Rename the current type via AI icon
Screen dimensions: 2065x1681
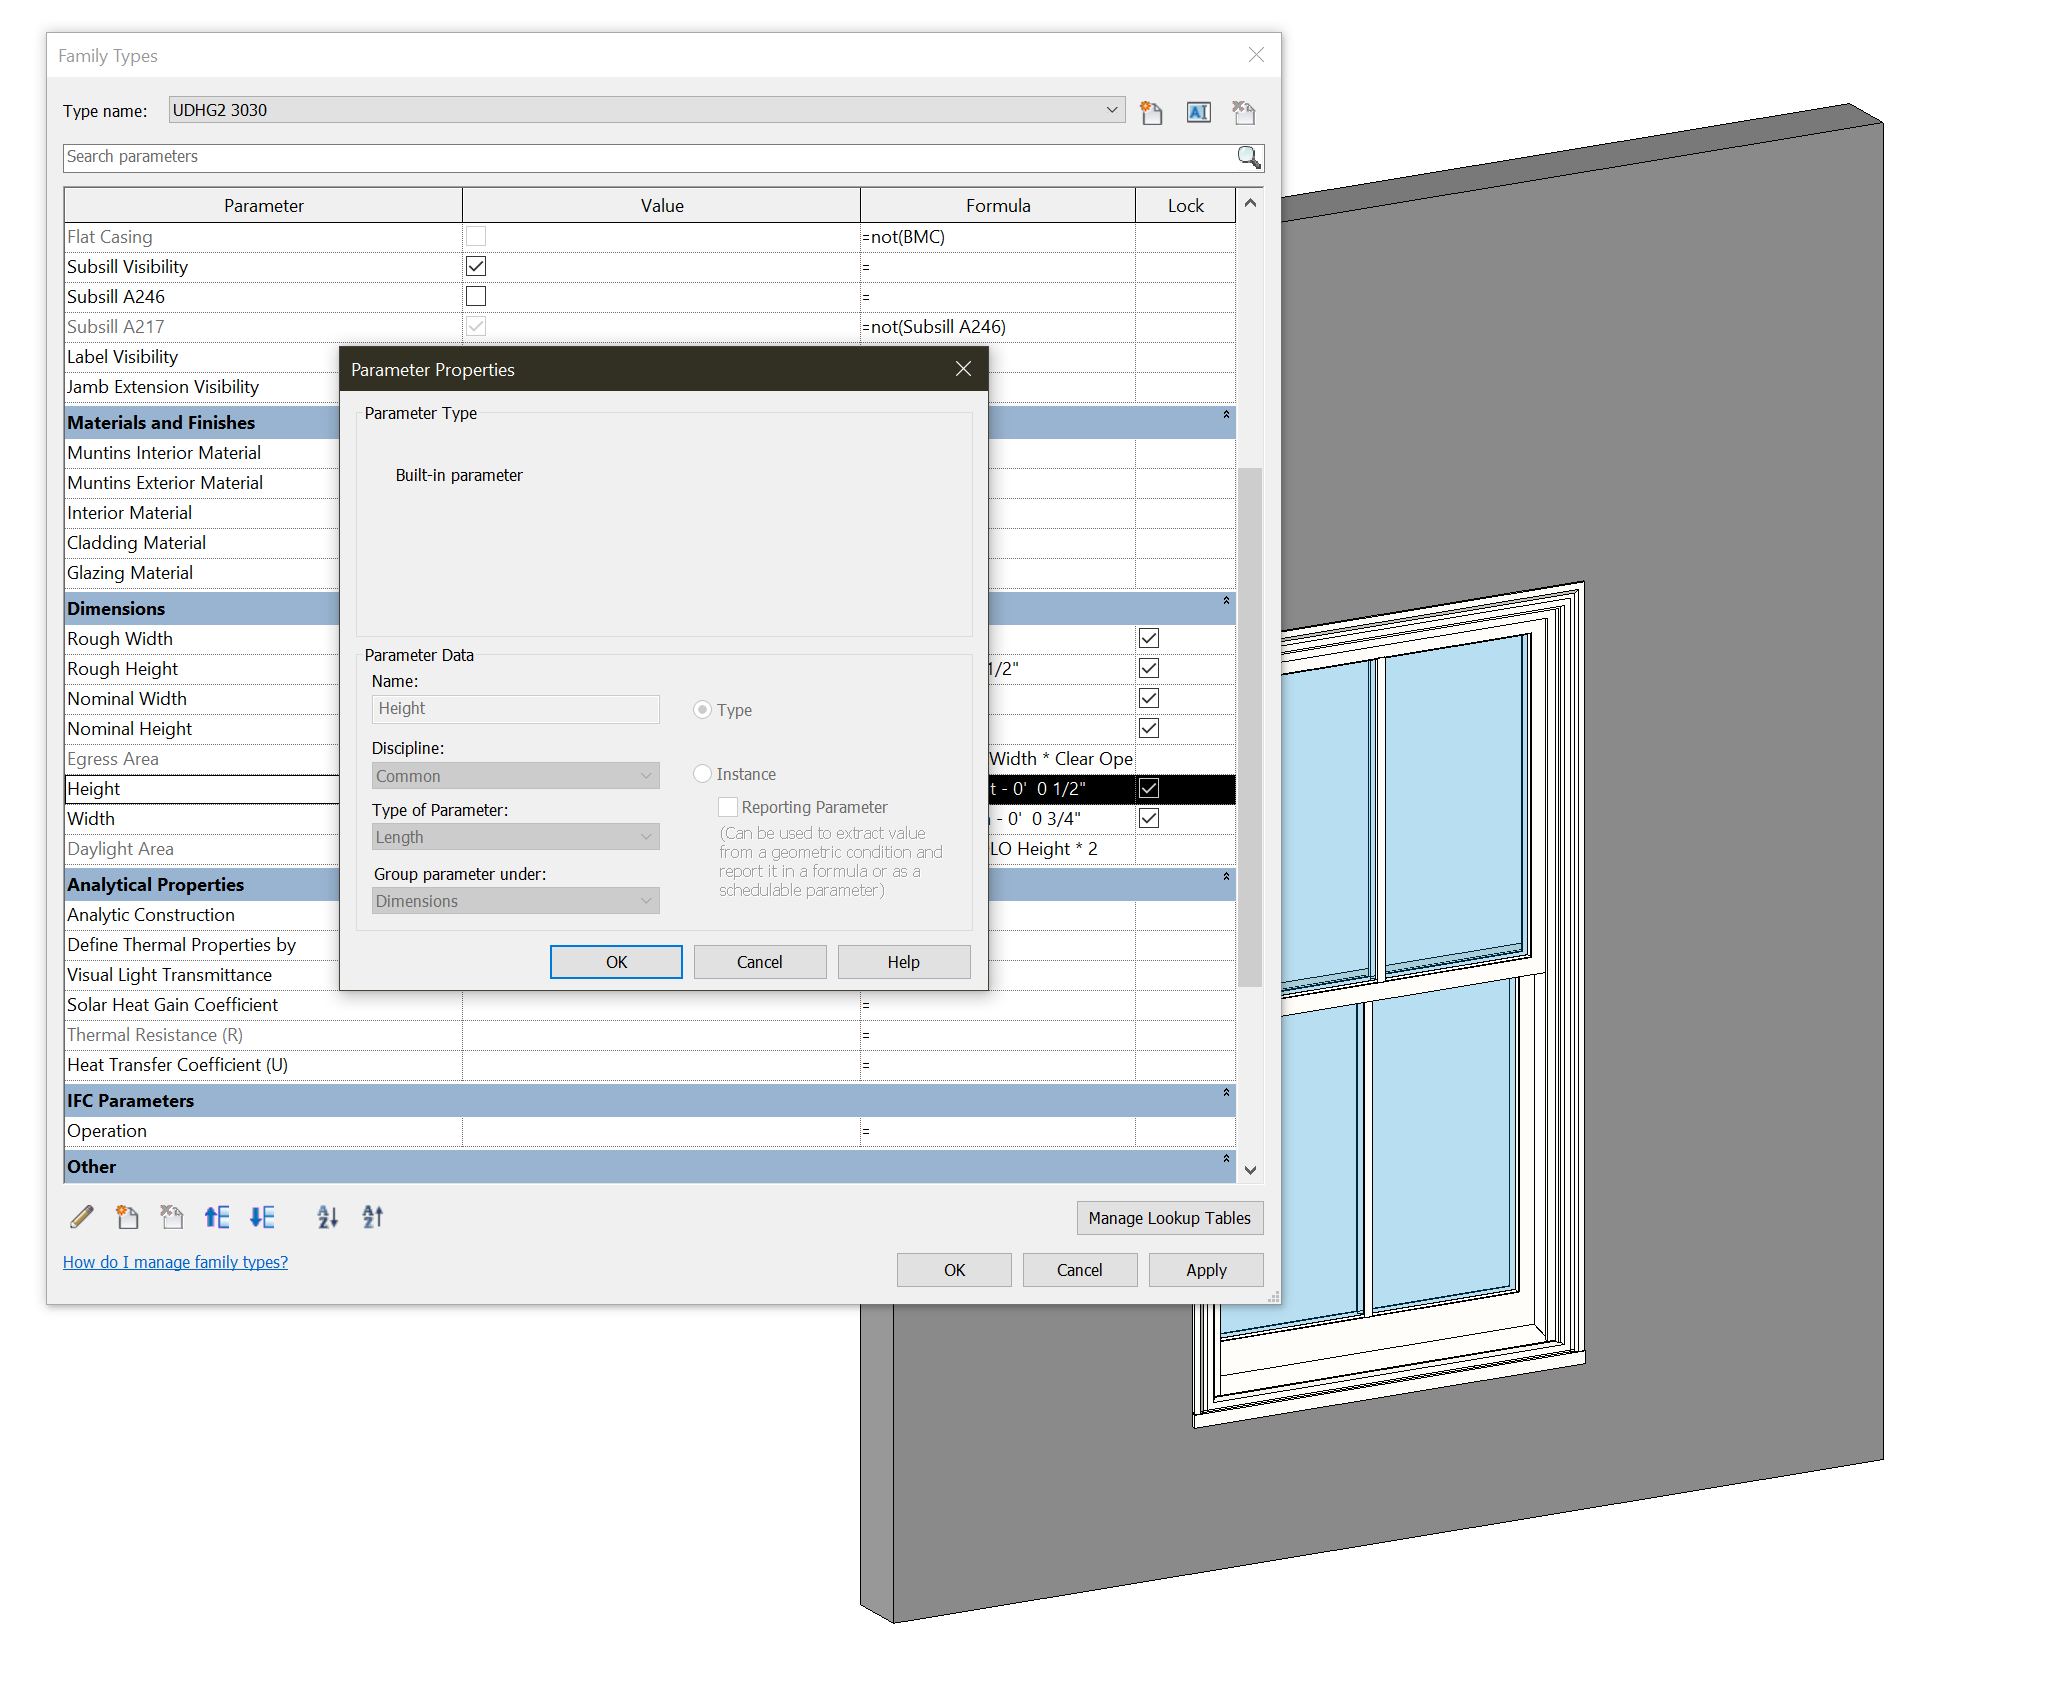point(1198,112)
